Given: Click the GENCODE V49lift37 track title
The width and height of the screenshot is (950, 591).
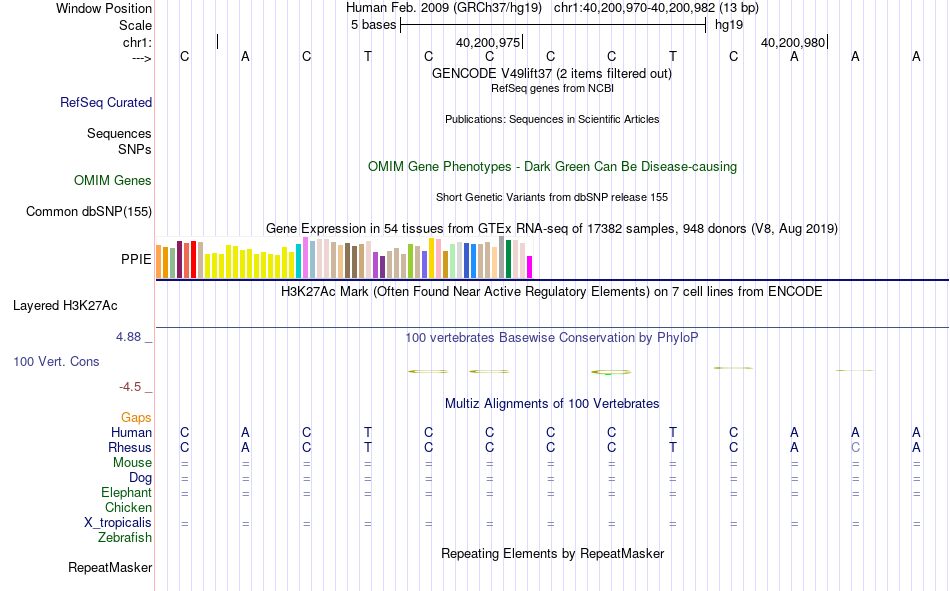Looking at the screenshot, I should (x=551, y=73).
